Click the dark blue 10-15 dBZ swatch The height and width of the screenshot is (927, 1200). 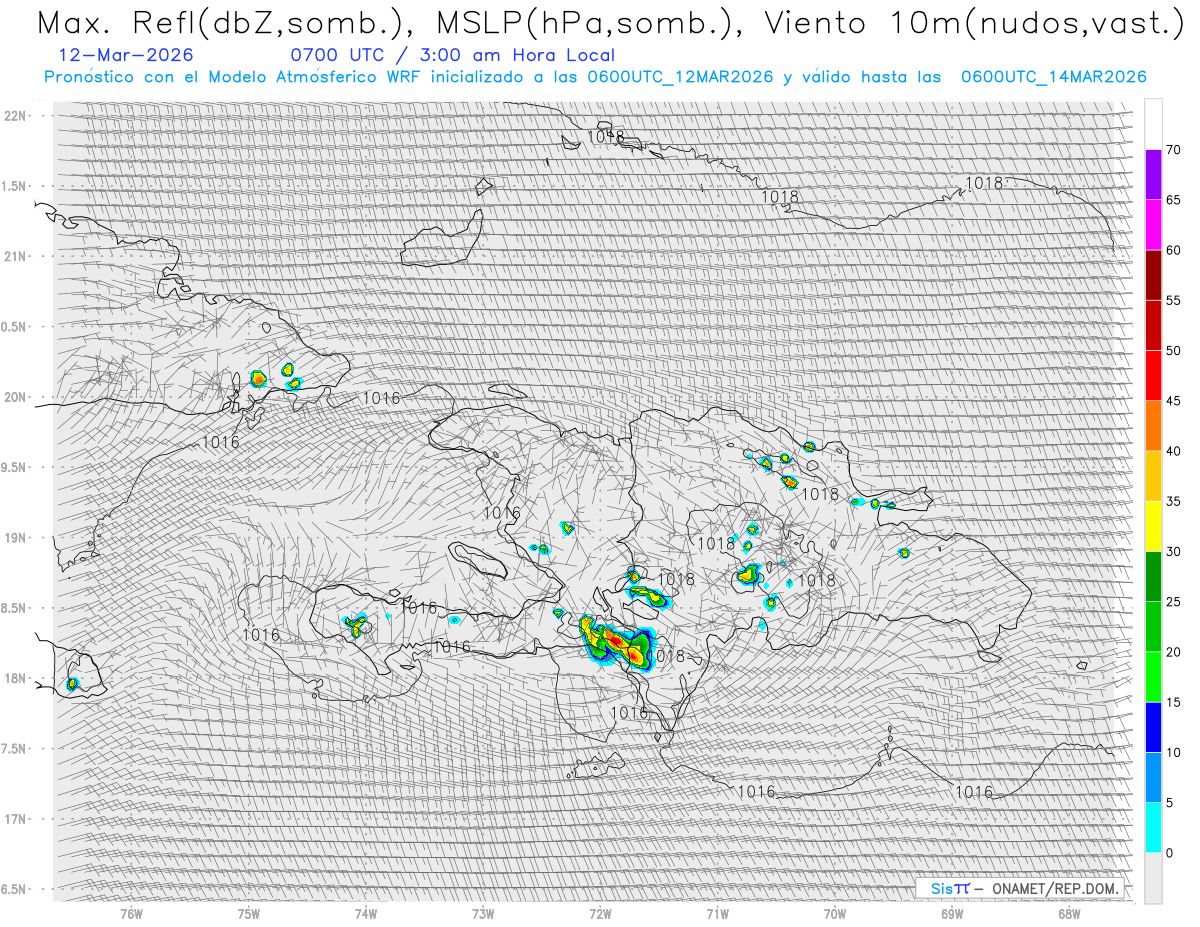click(1153, 727)
